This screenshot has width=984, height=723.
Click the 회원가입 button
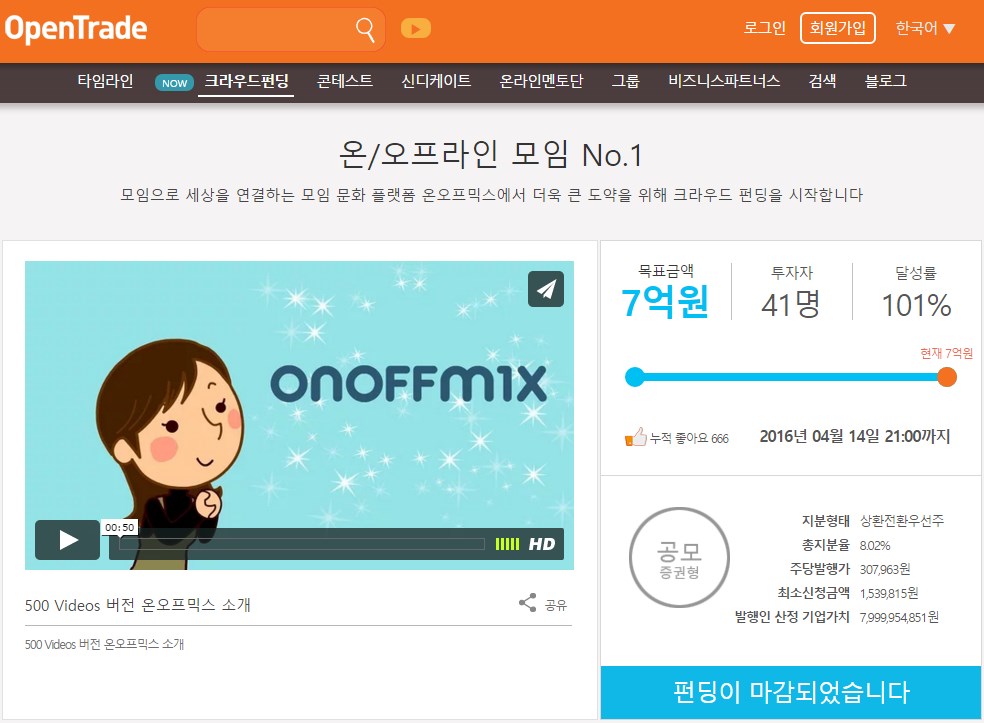tap(838, 28)
